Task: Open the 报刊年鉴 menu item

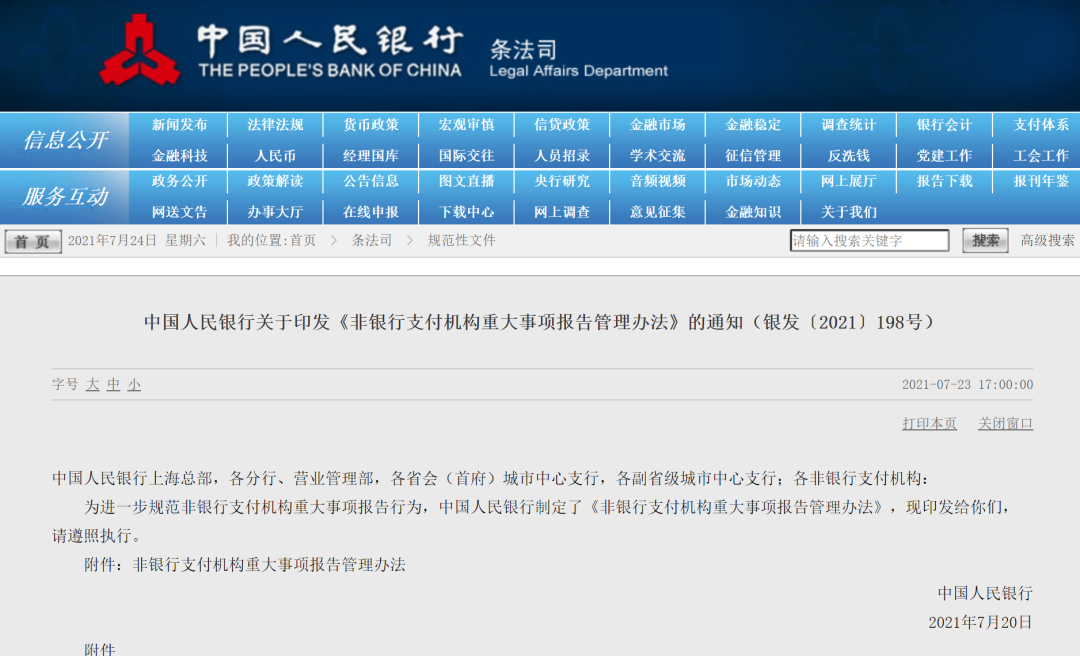Action: [x=1041, y=181]
